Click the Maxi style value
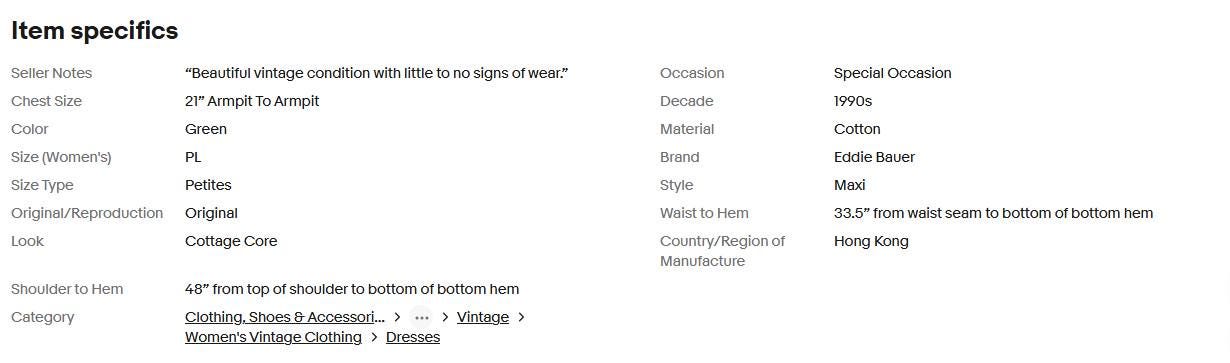The width and height of the screenshot is (1230, 363). click(x=850, y=185)
